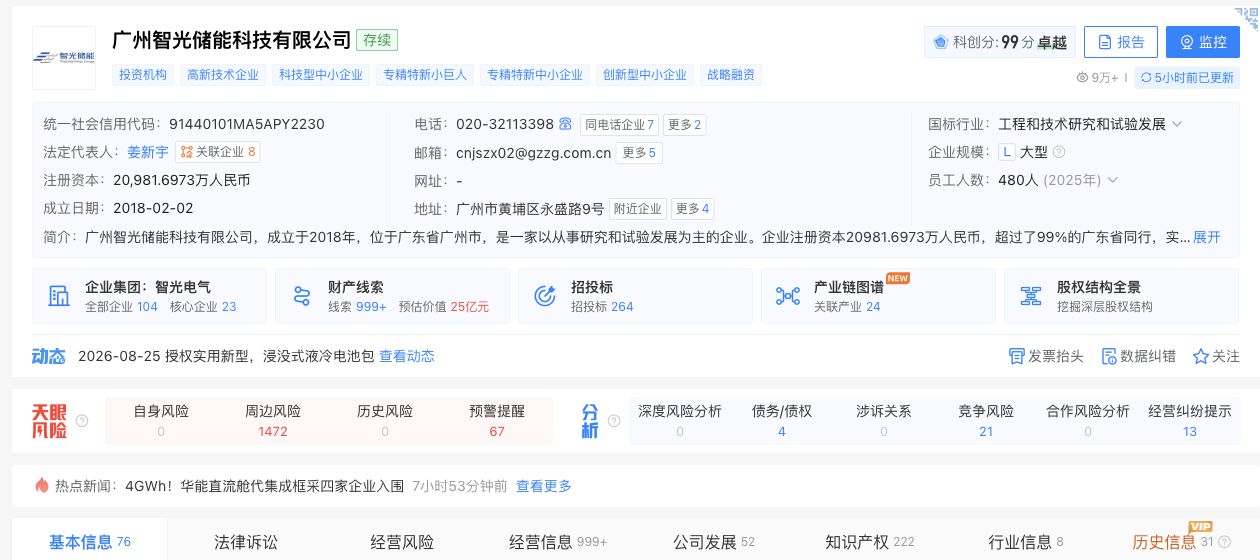Click 天眼风险 help question icon

(x=82, y=421)
